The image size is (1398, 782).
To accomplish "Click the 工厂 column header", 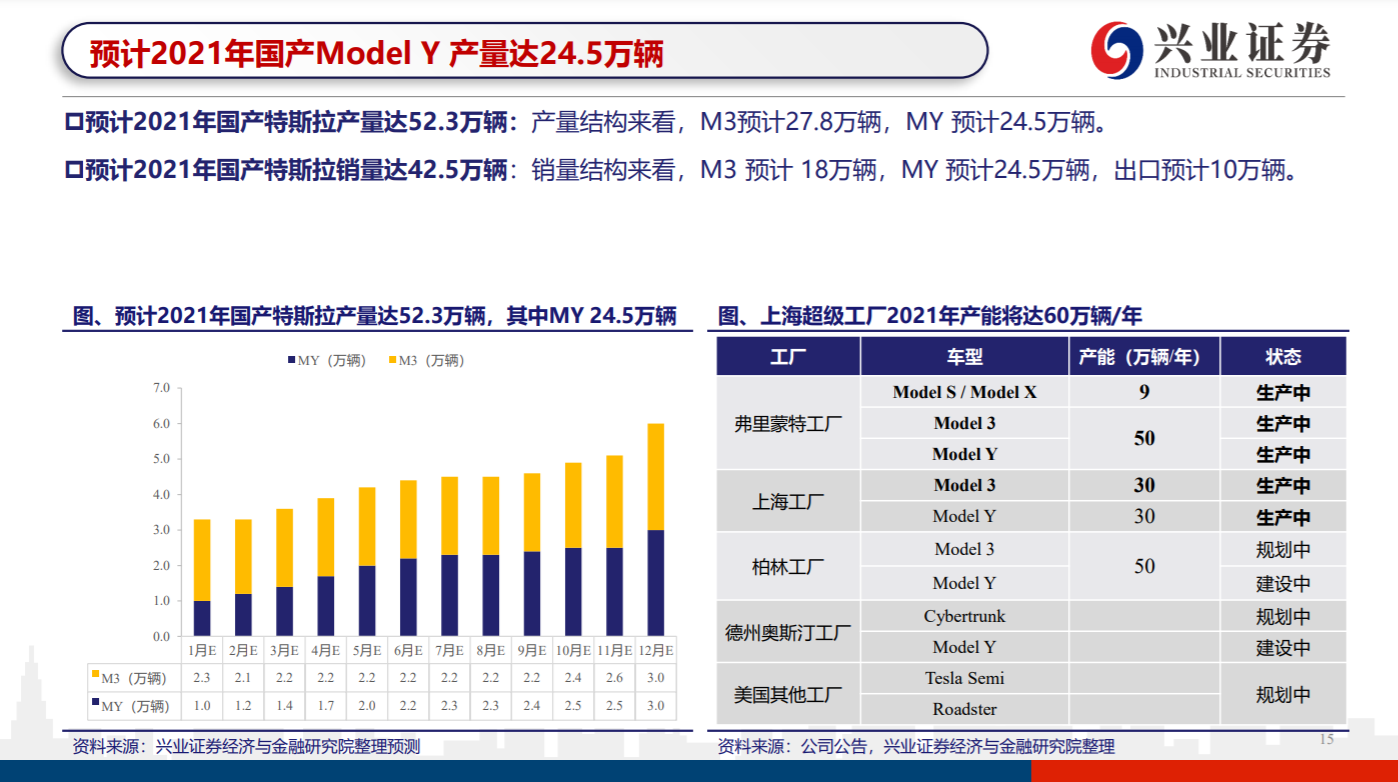I will click(x=789, y=357).
